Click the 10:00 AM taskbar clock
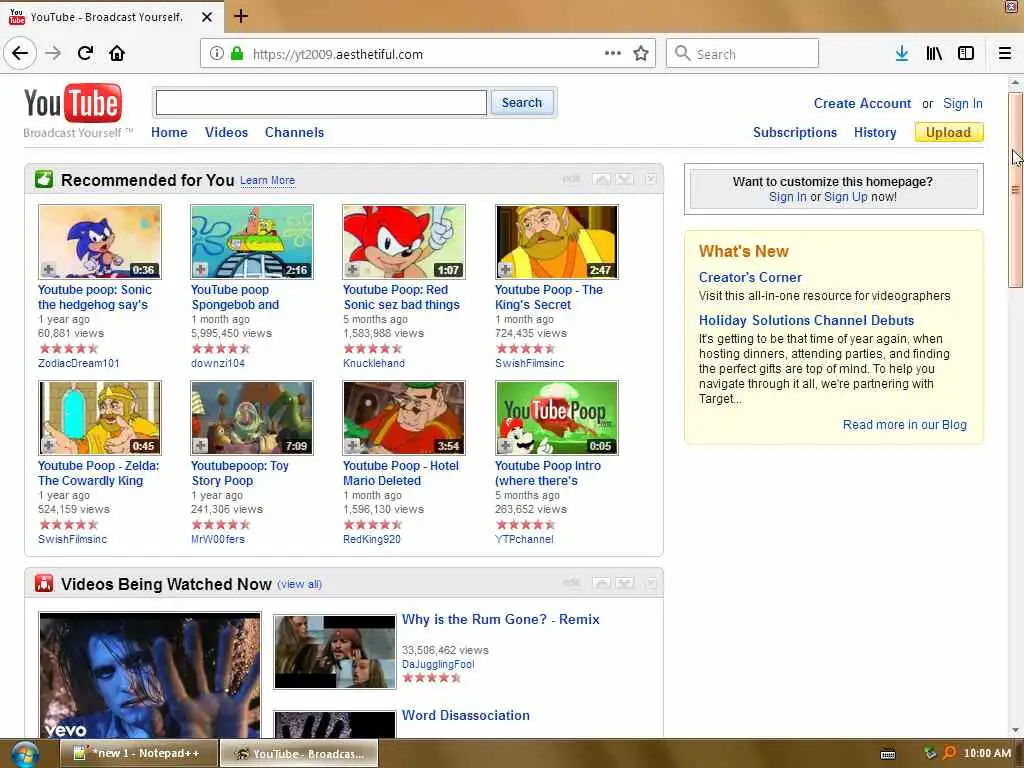Screen dimensions: 1024x768 (x=987, y=754)
